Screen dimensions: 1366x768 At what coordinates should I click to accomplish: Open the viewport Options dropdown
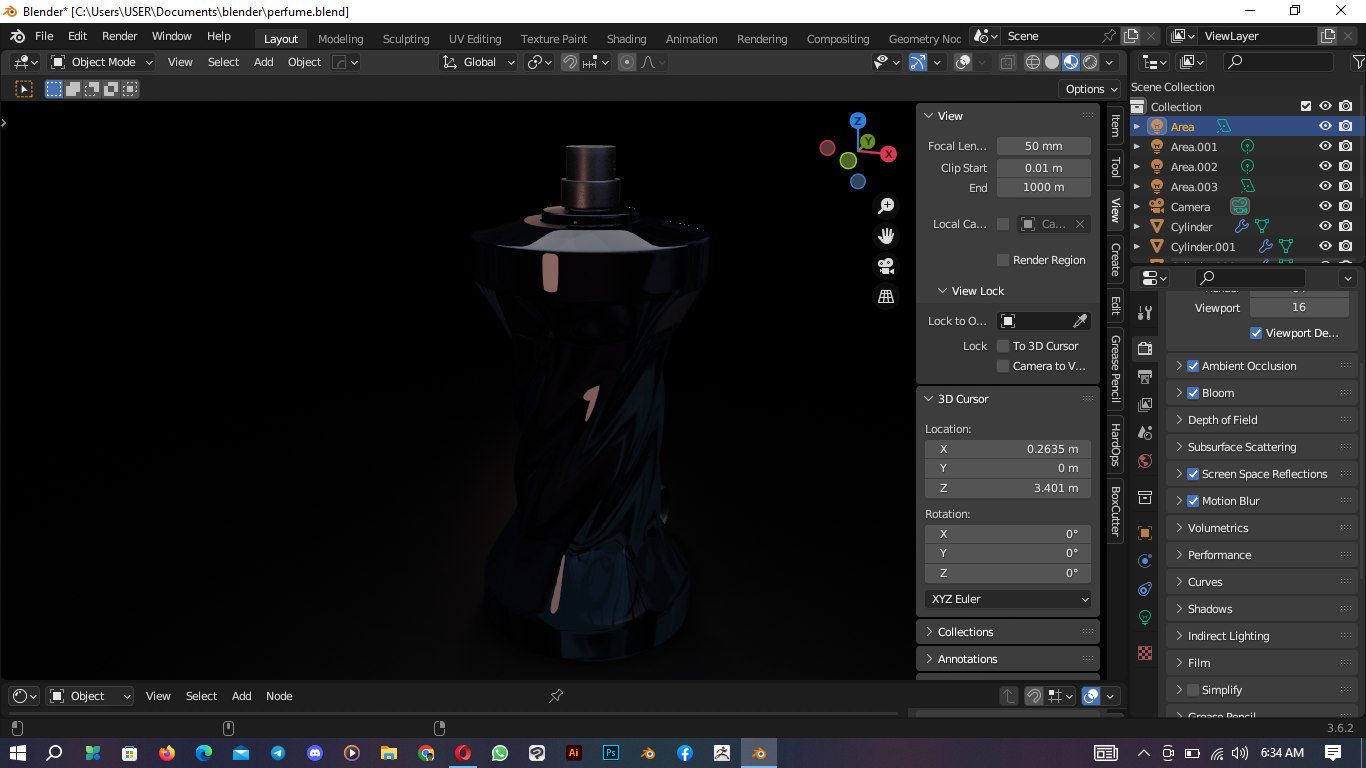point(1091,89)
